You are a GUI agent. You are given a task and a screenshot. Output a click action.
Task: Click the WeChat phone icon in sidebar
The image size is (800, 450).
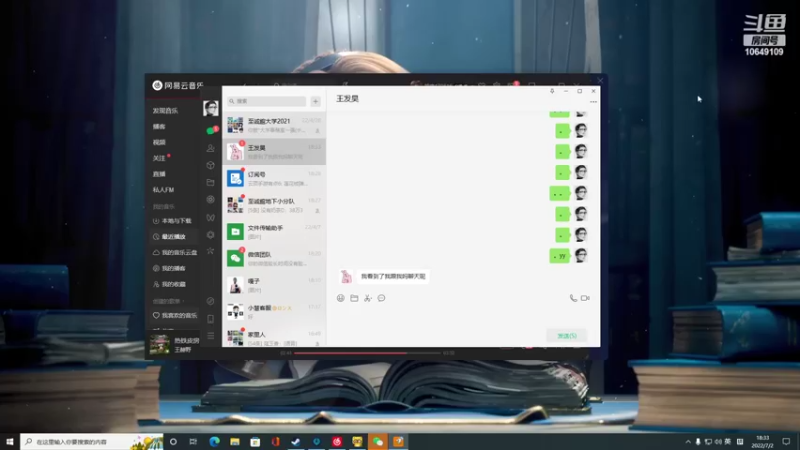[211, 319]
